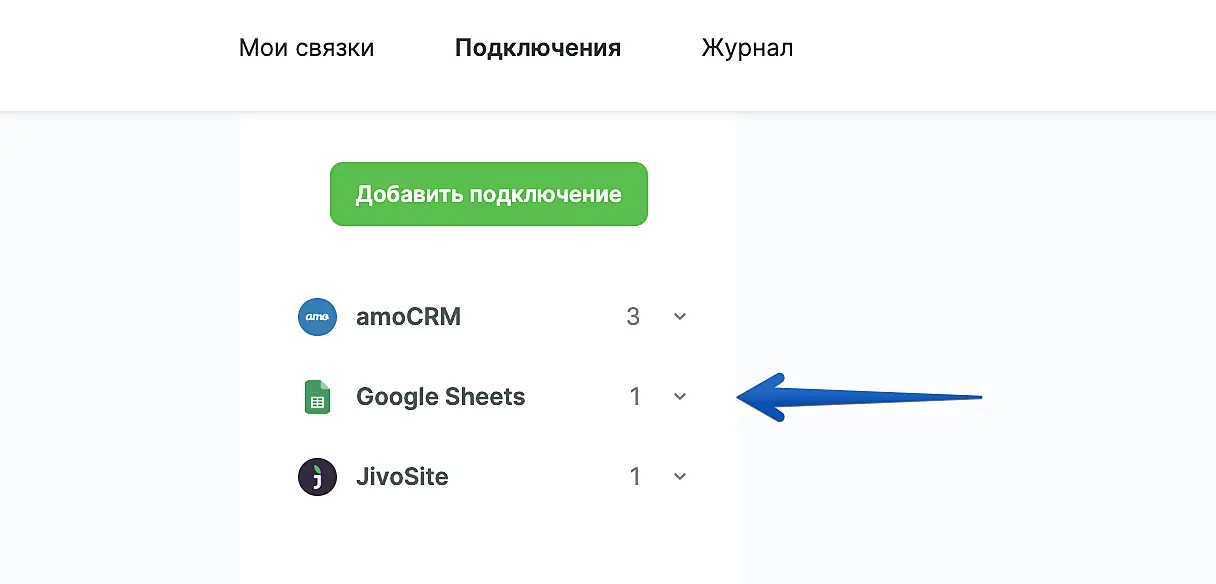Select the Подключения tab
Image resolution: width=1216 pixels, height=584 pixels.
[538, 48]
